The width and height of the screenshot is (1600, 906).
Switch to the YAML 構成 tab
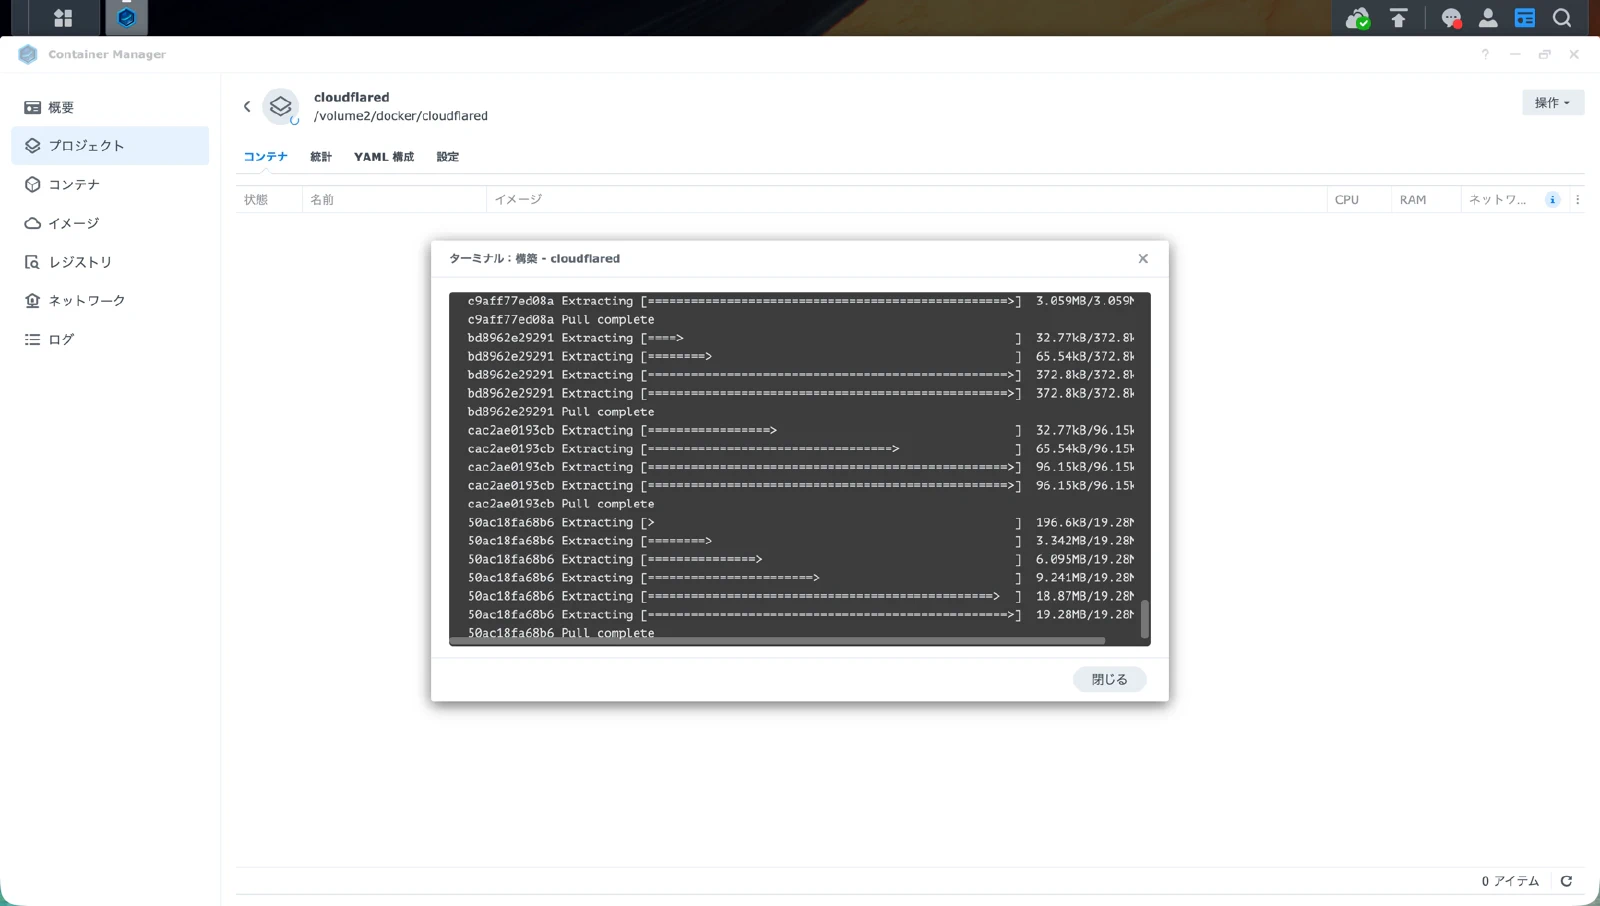coord(383,157)
